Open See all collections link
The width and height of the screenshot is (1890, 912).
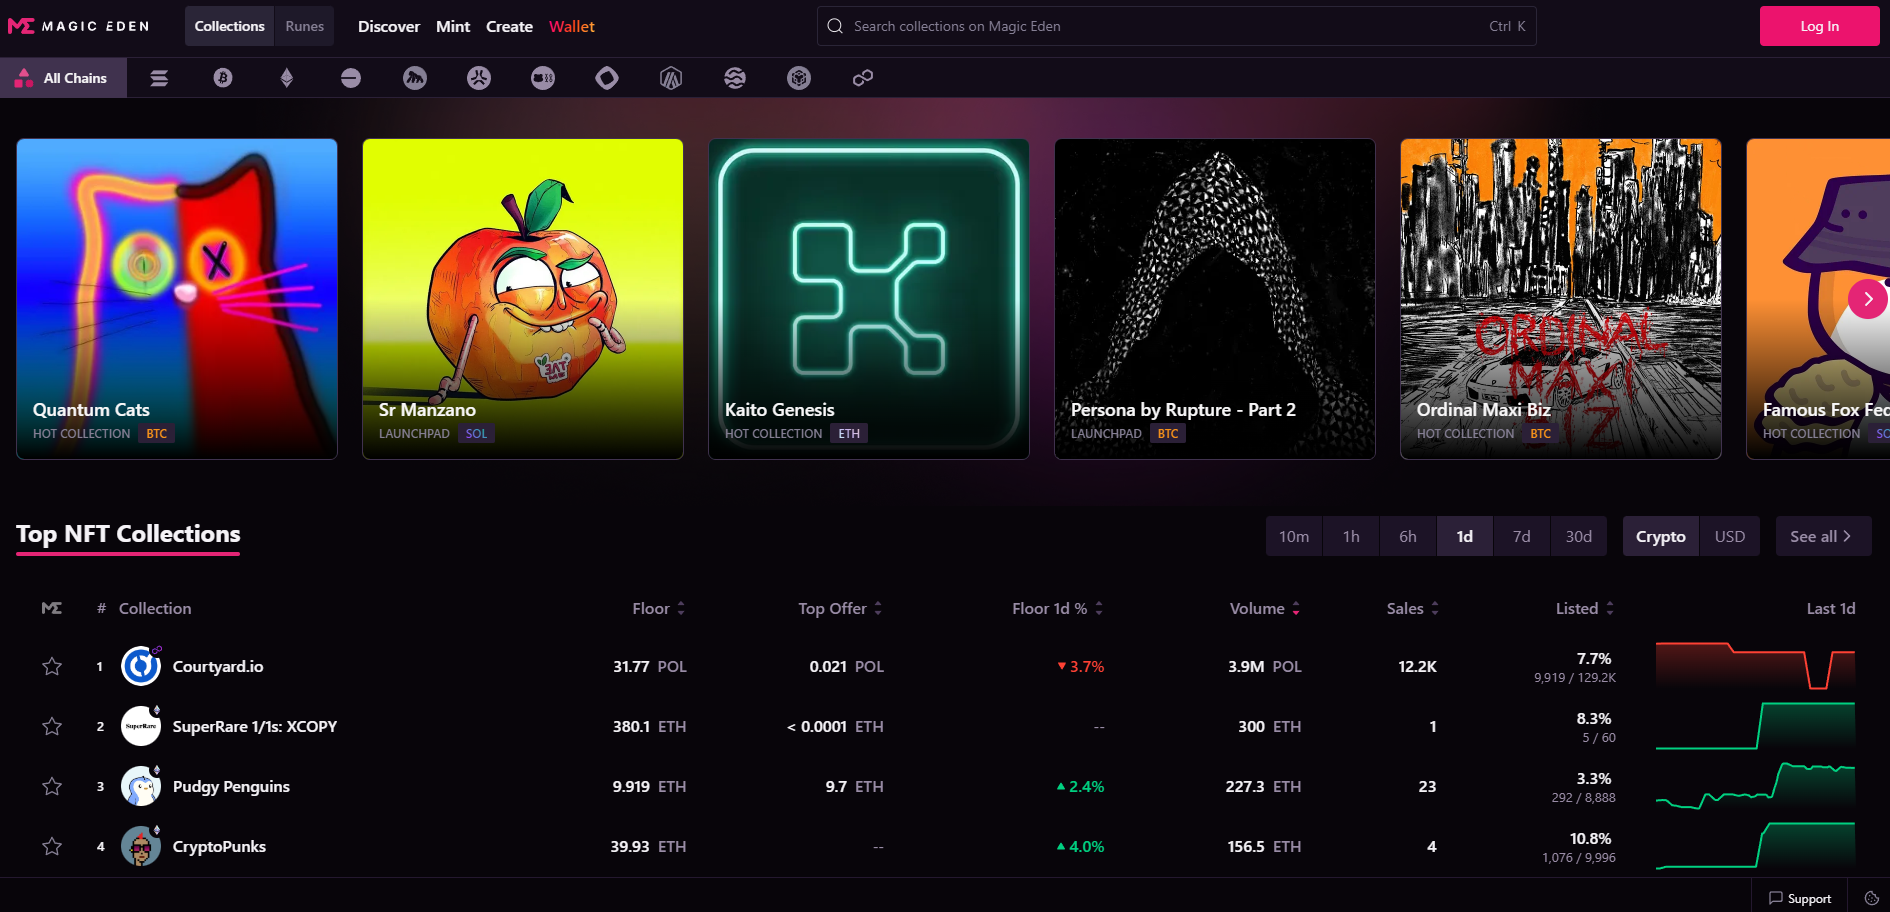(x=1821, y=537)
